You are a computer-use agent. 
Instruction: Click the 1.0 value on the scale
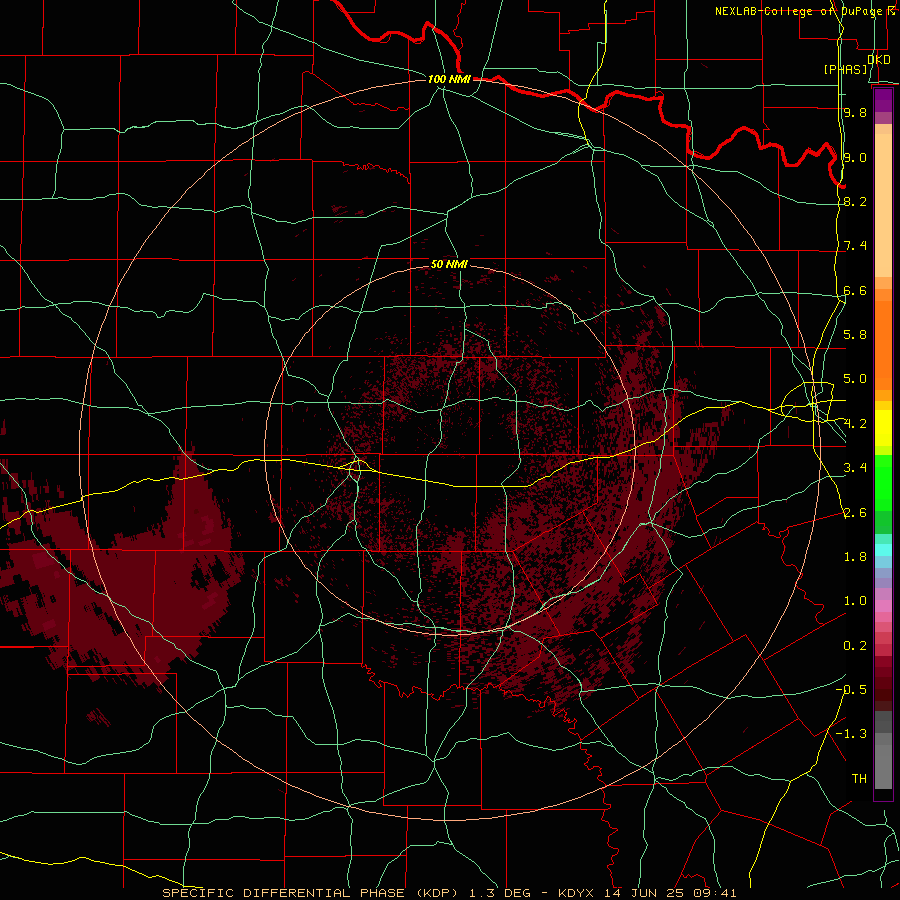point(855,601)
